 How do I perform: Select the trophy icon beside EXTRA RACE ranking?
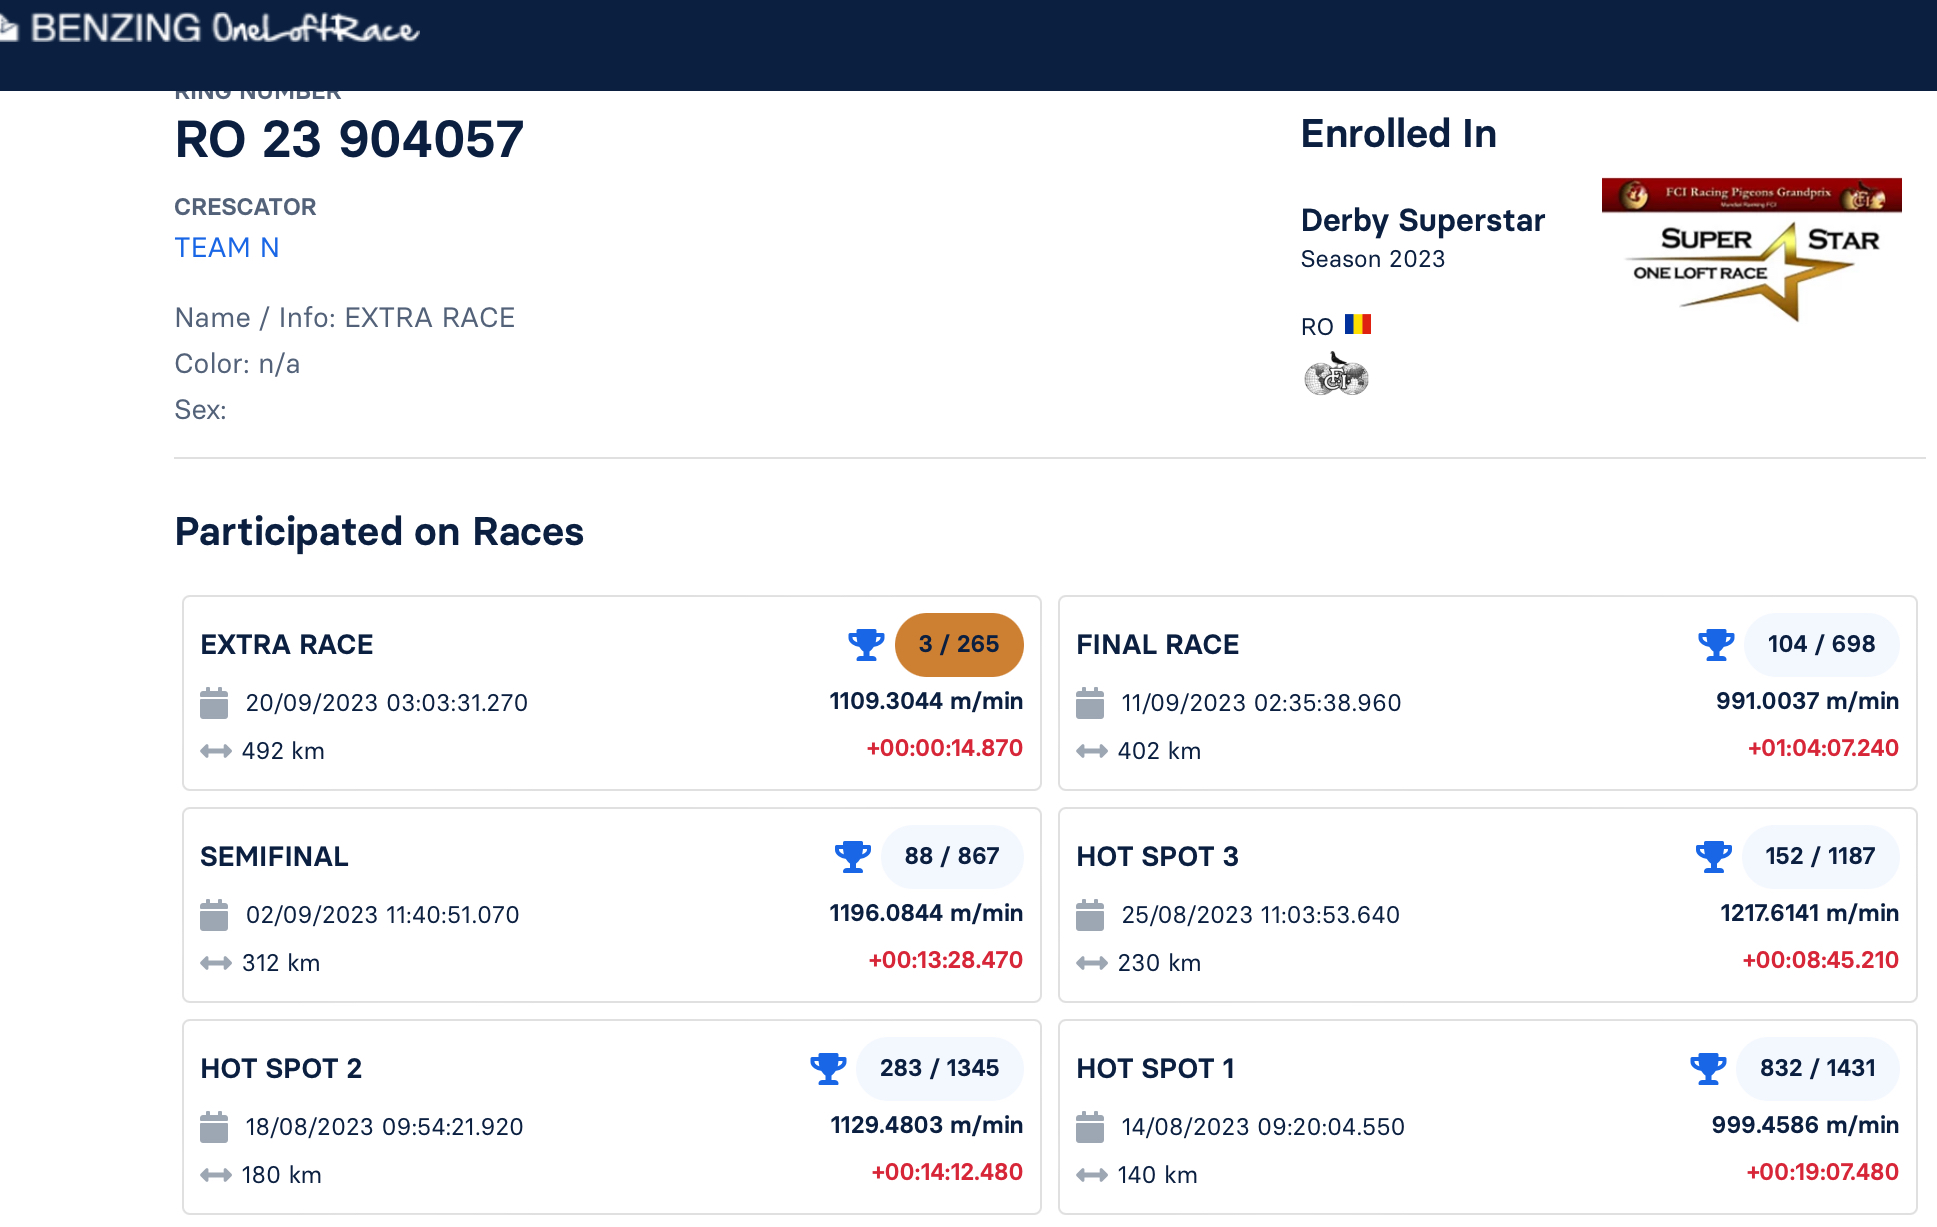(x=866, y=645)
